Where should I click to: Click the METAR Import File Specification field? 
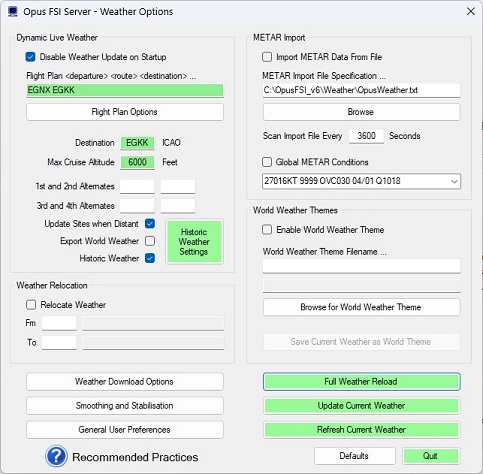[362, 90]
